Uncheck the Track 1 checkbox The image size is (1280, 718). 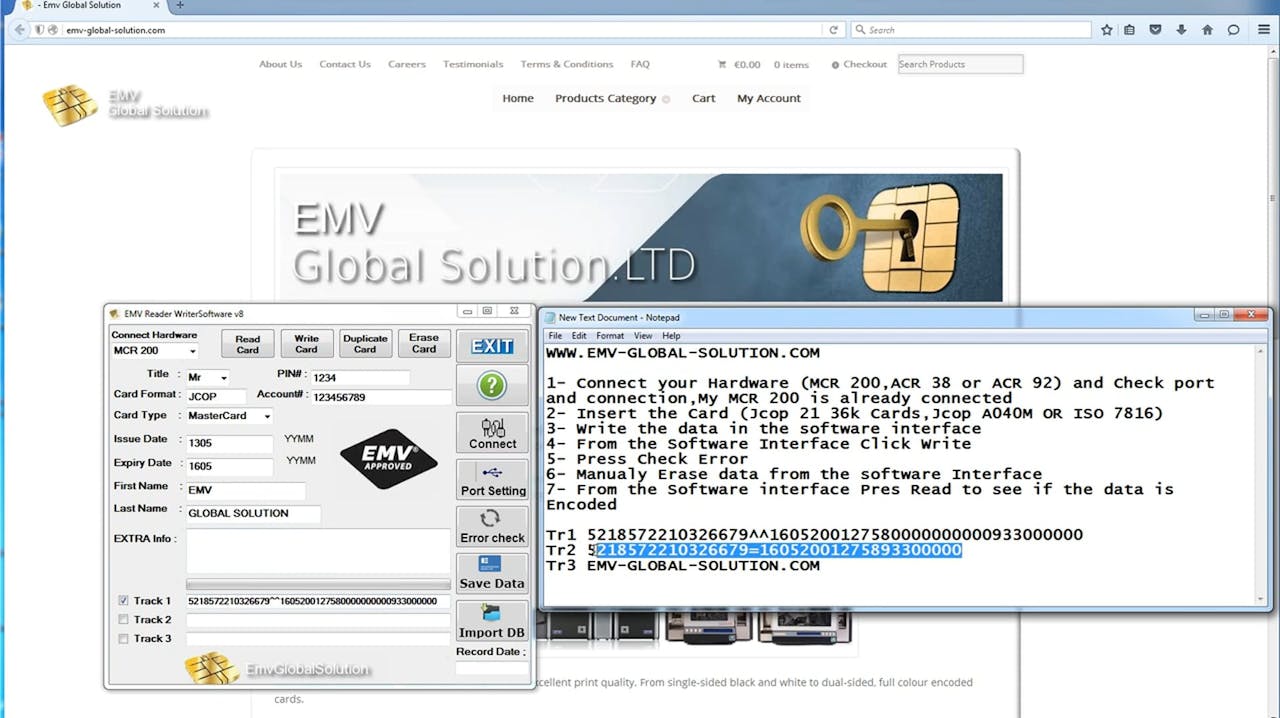[124, 600]
